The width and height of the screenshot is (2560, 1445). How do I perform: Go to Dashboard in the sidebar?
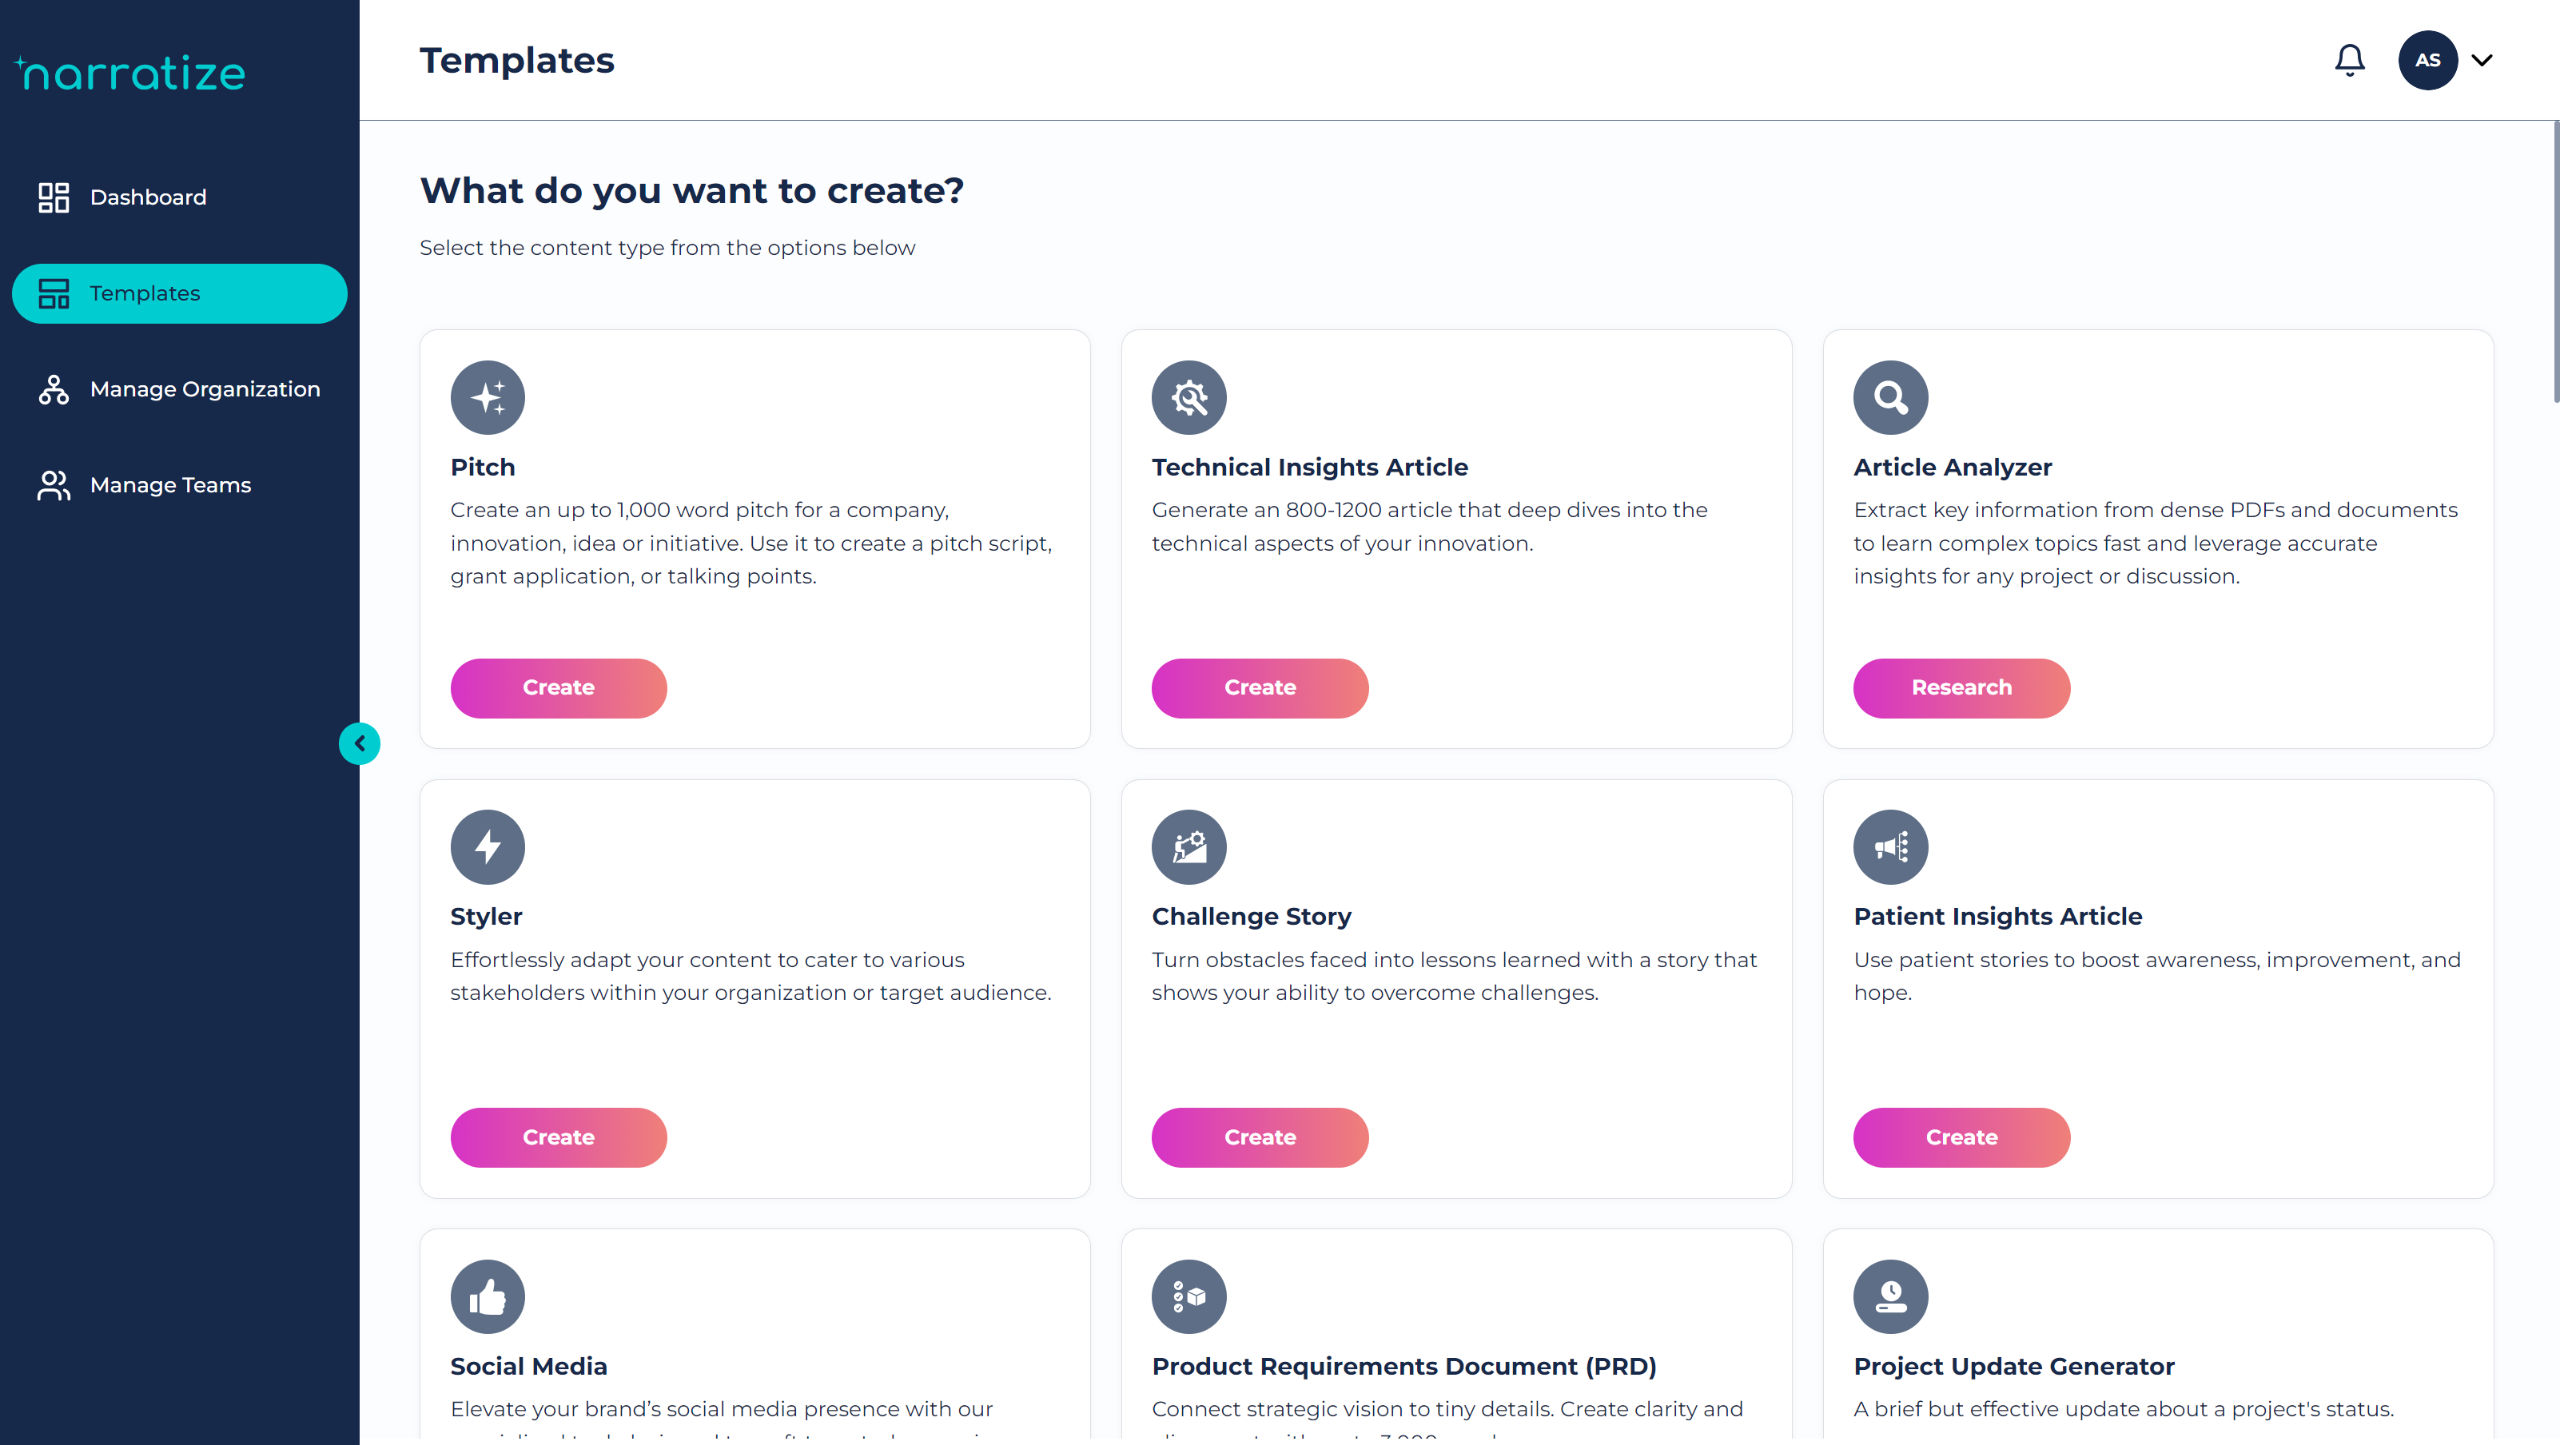tap(148, 197)
